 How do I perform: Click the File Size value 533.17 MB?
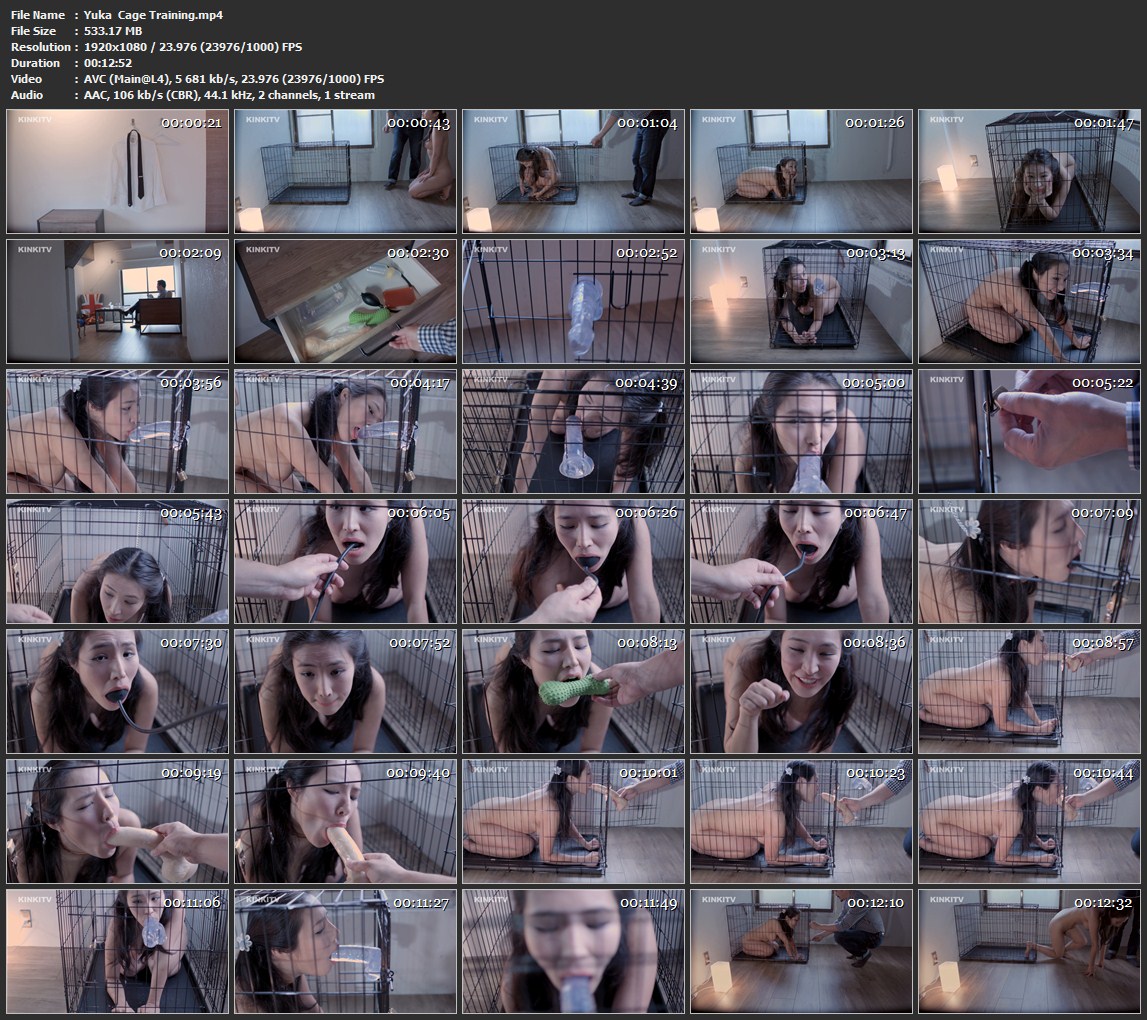point(115,31)
